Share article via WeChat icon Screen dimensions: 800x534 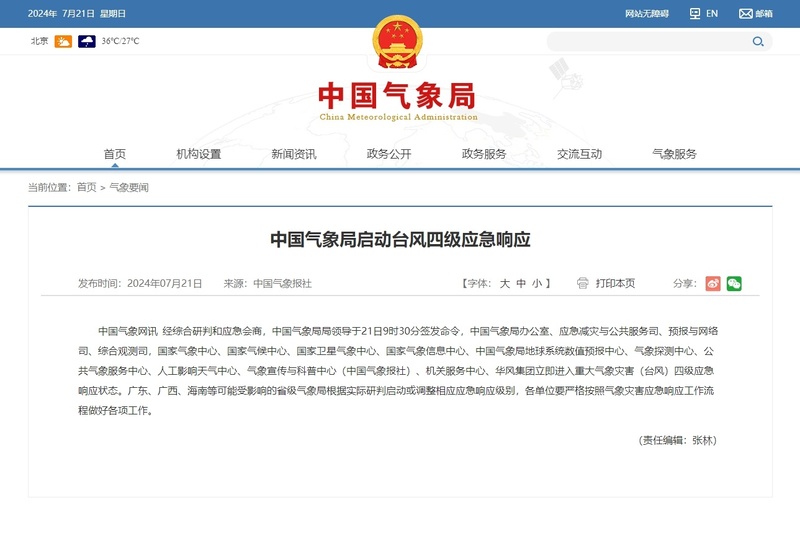tap(734, 284)
